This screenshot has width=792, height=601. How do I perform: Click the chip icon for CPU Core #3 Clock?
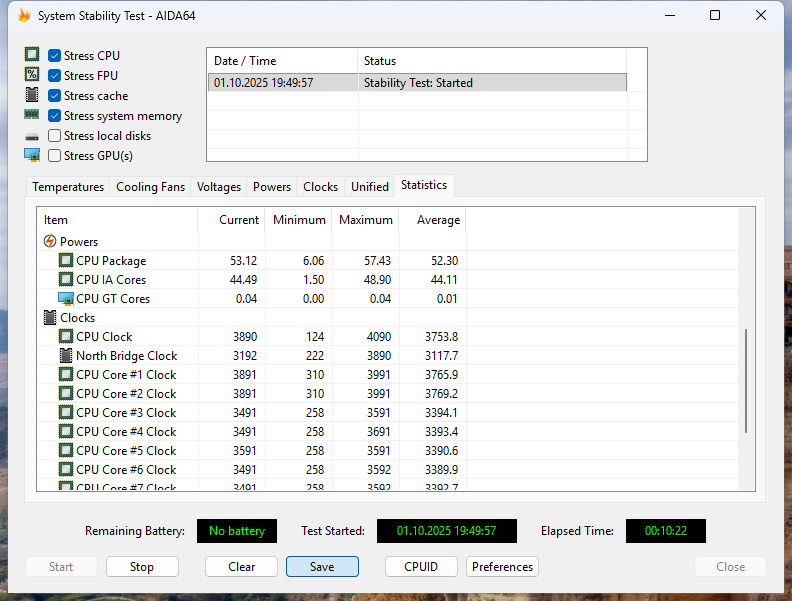click(66, 412)
